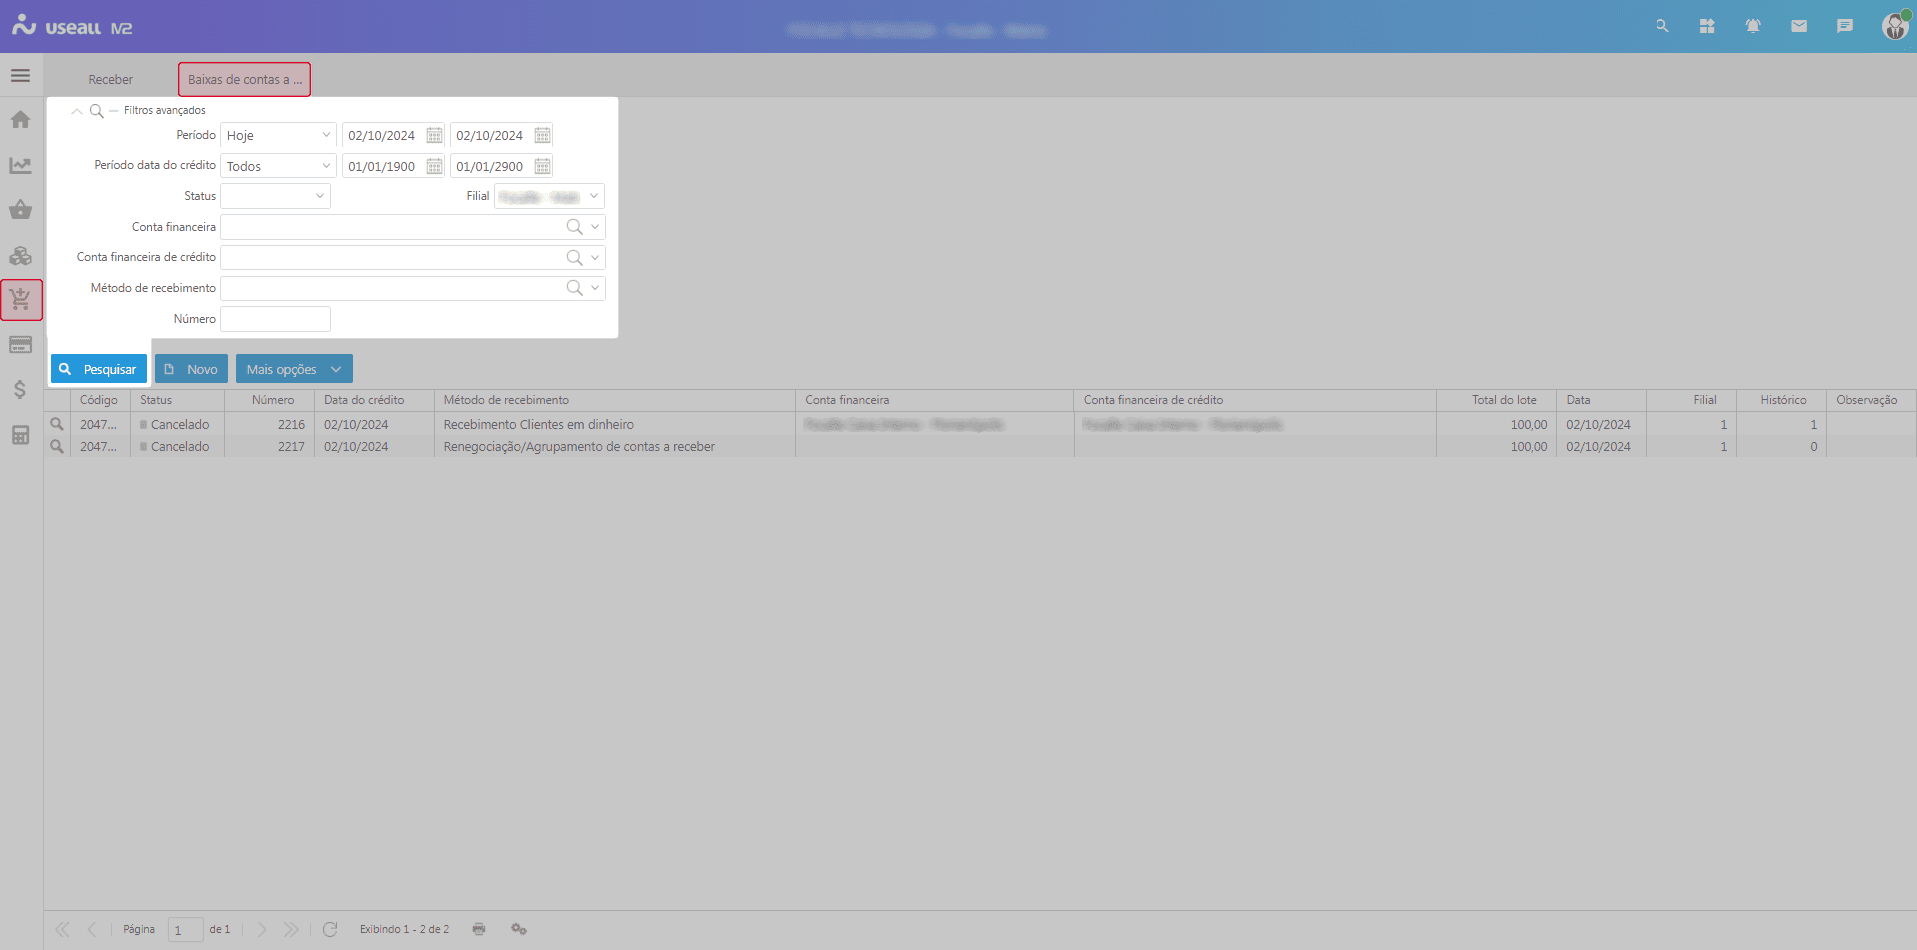The height and width of the screenshot is (950, 1917).
Task: Refresh the grid using reload icon
Action: point(330,929)
